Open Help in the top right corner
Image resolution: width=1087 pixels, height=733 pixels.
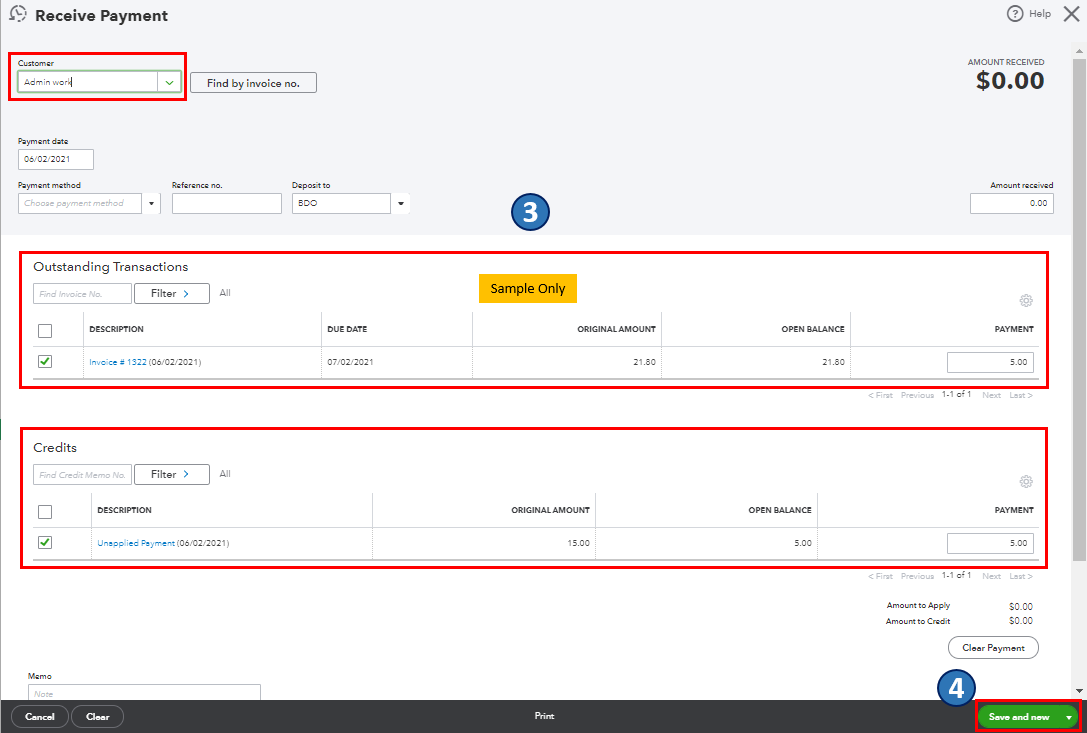click(x=1032, y=14)
